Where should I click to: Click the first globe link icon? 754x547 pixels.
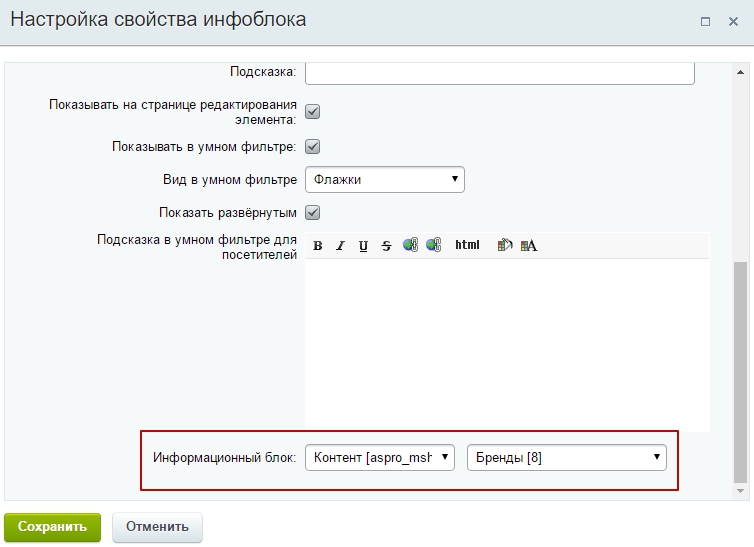click(410, 245)
